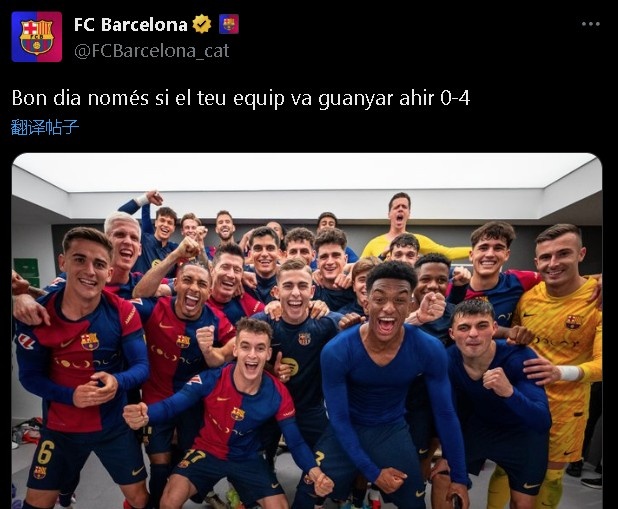Click the number 6 on player's shorts
618x509 pixels.
tap(45, 452)
